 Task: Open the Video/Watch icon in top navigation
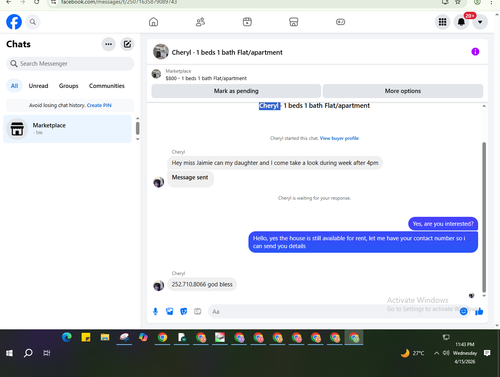[247, 22]
